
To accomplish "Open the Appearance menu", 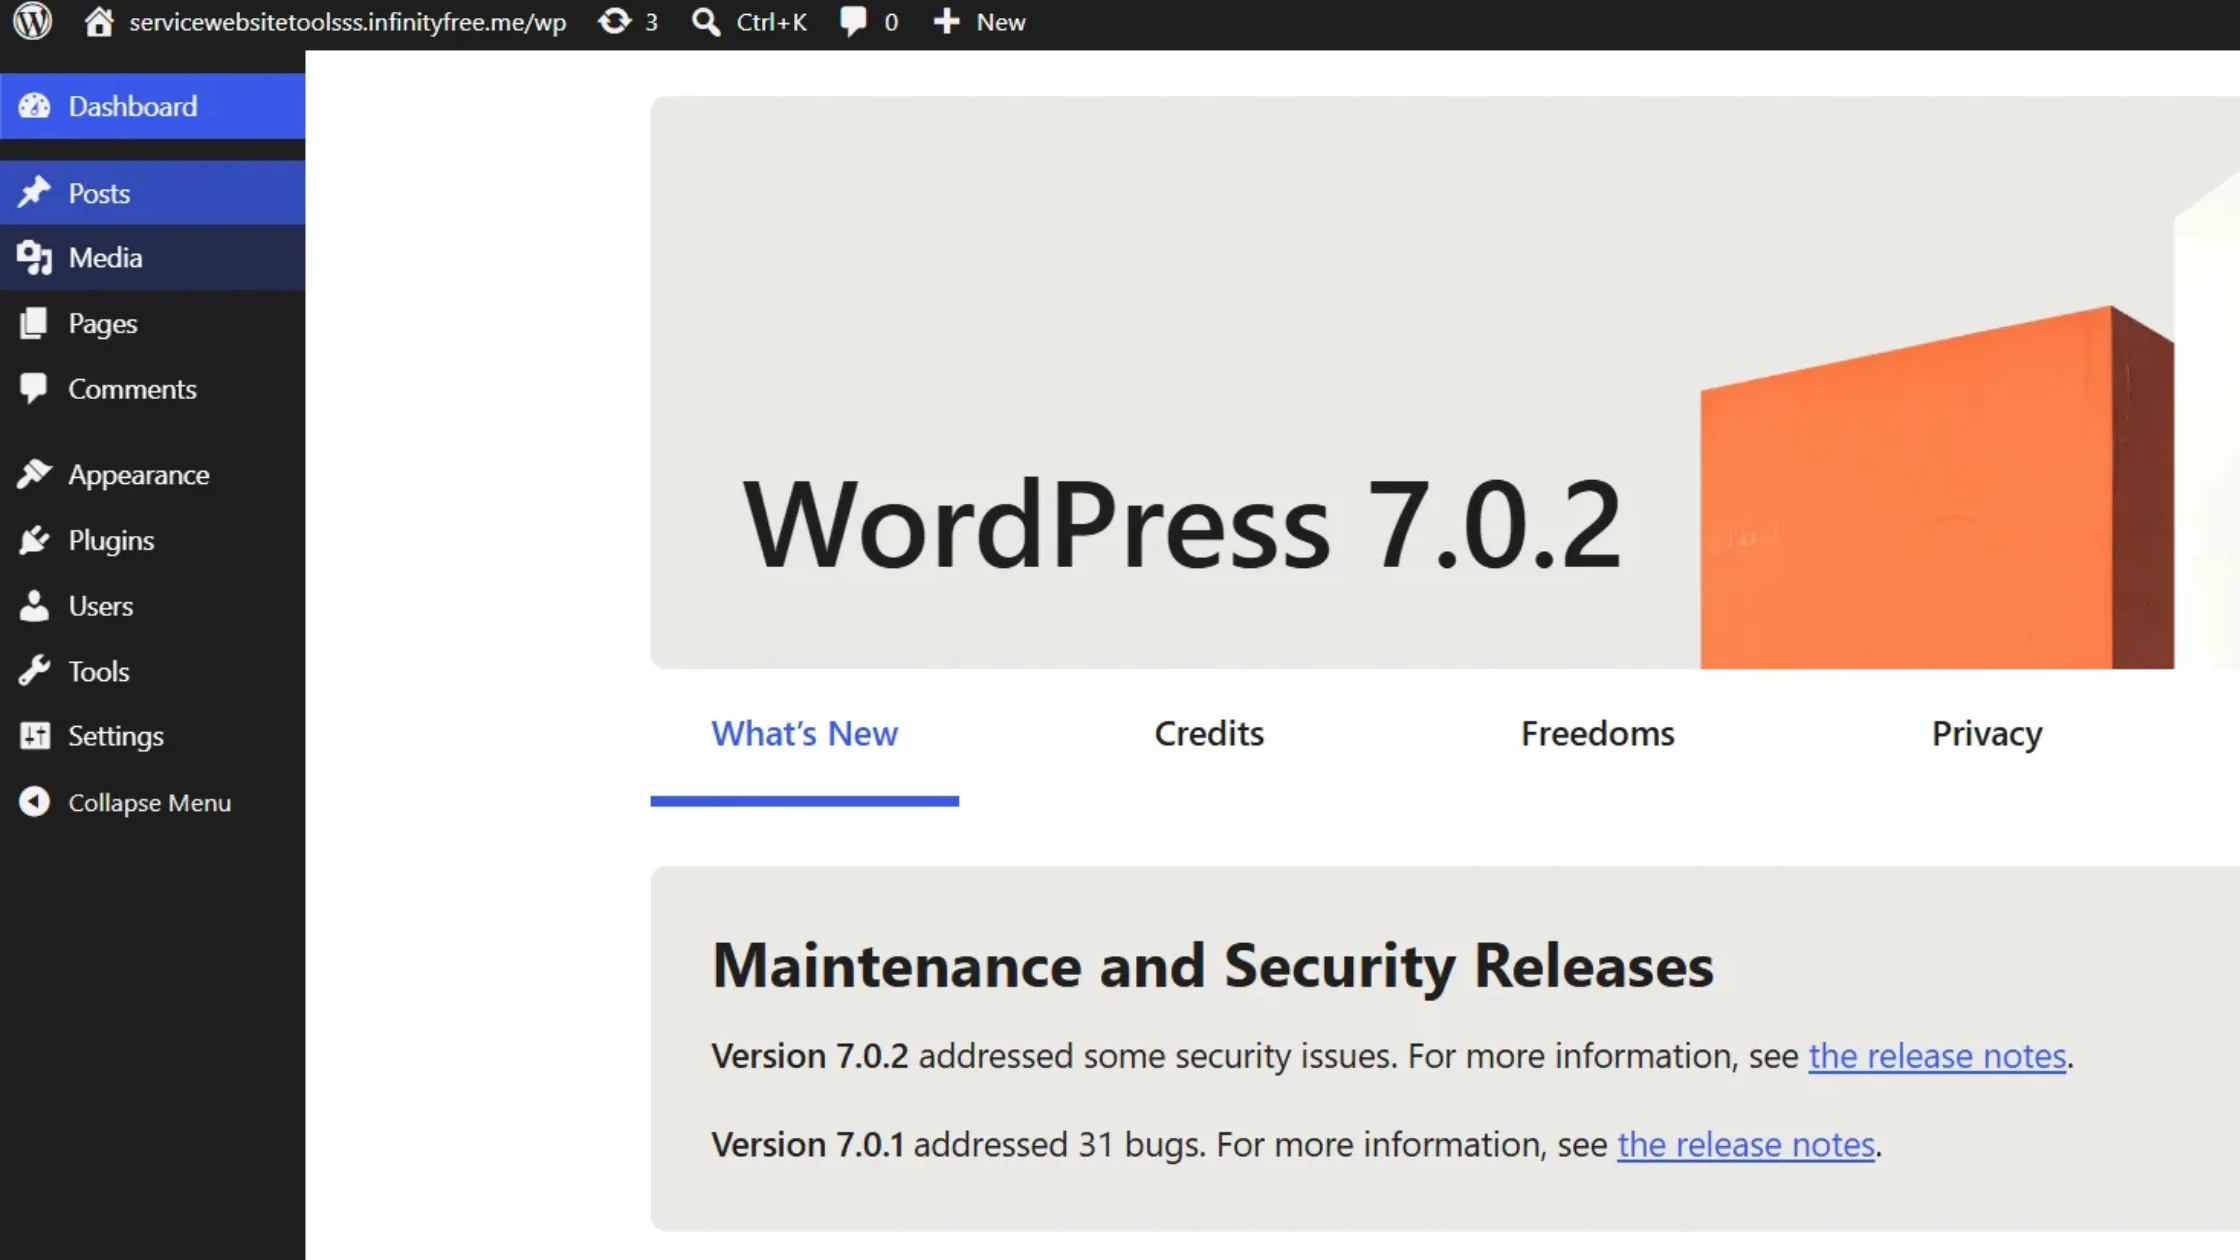I will tap(152, 474).
